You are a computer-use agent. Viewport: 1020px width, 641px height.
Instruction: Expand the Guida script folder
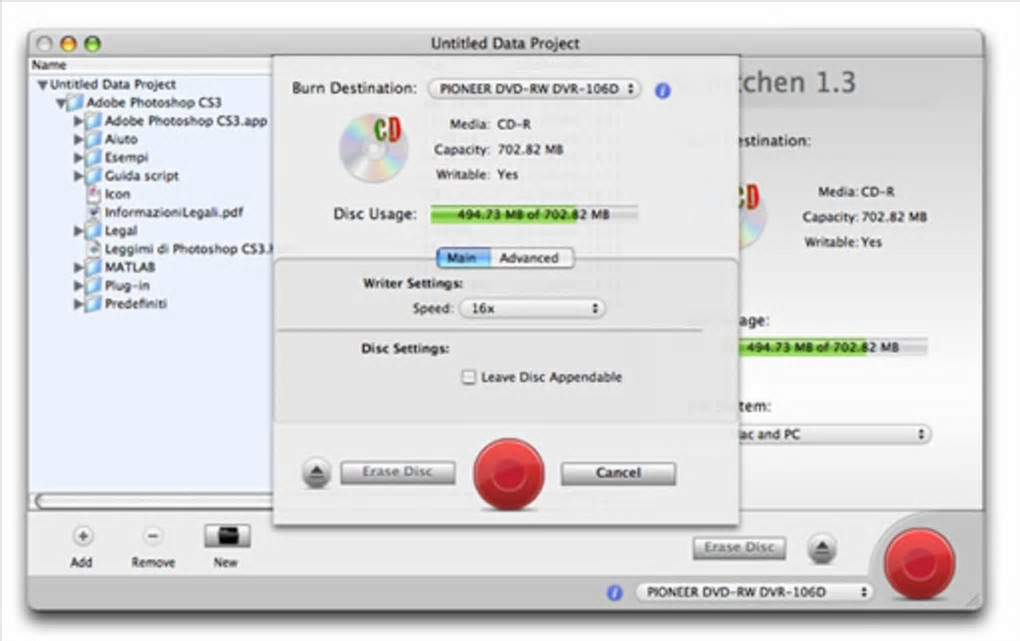78,176
